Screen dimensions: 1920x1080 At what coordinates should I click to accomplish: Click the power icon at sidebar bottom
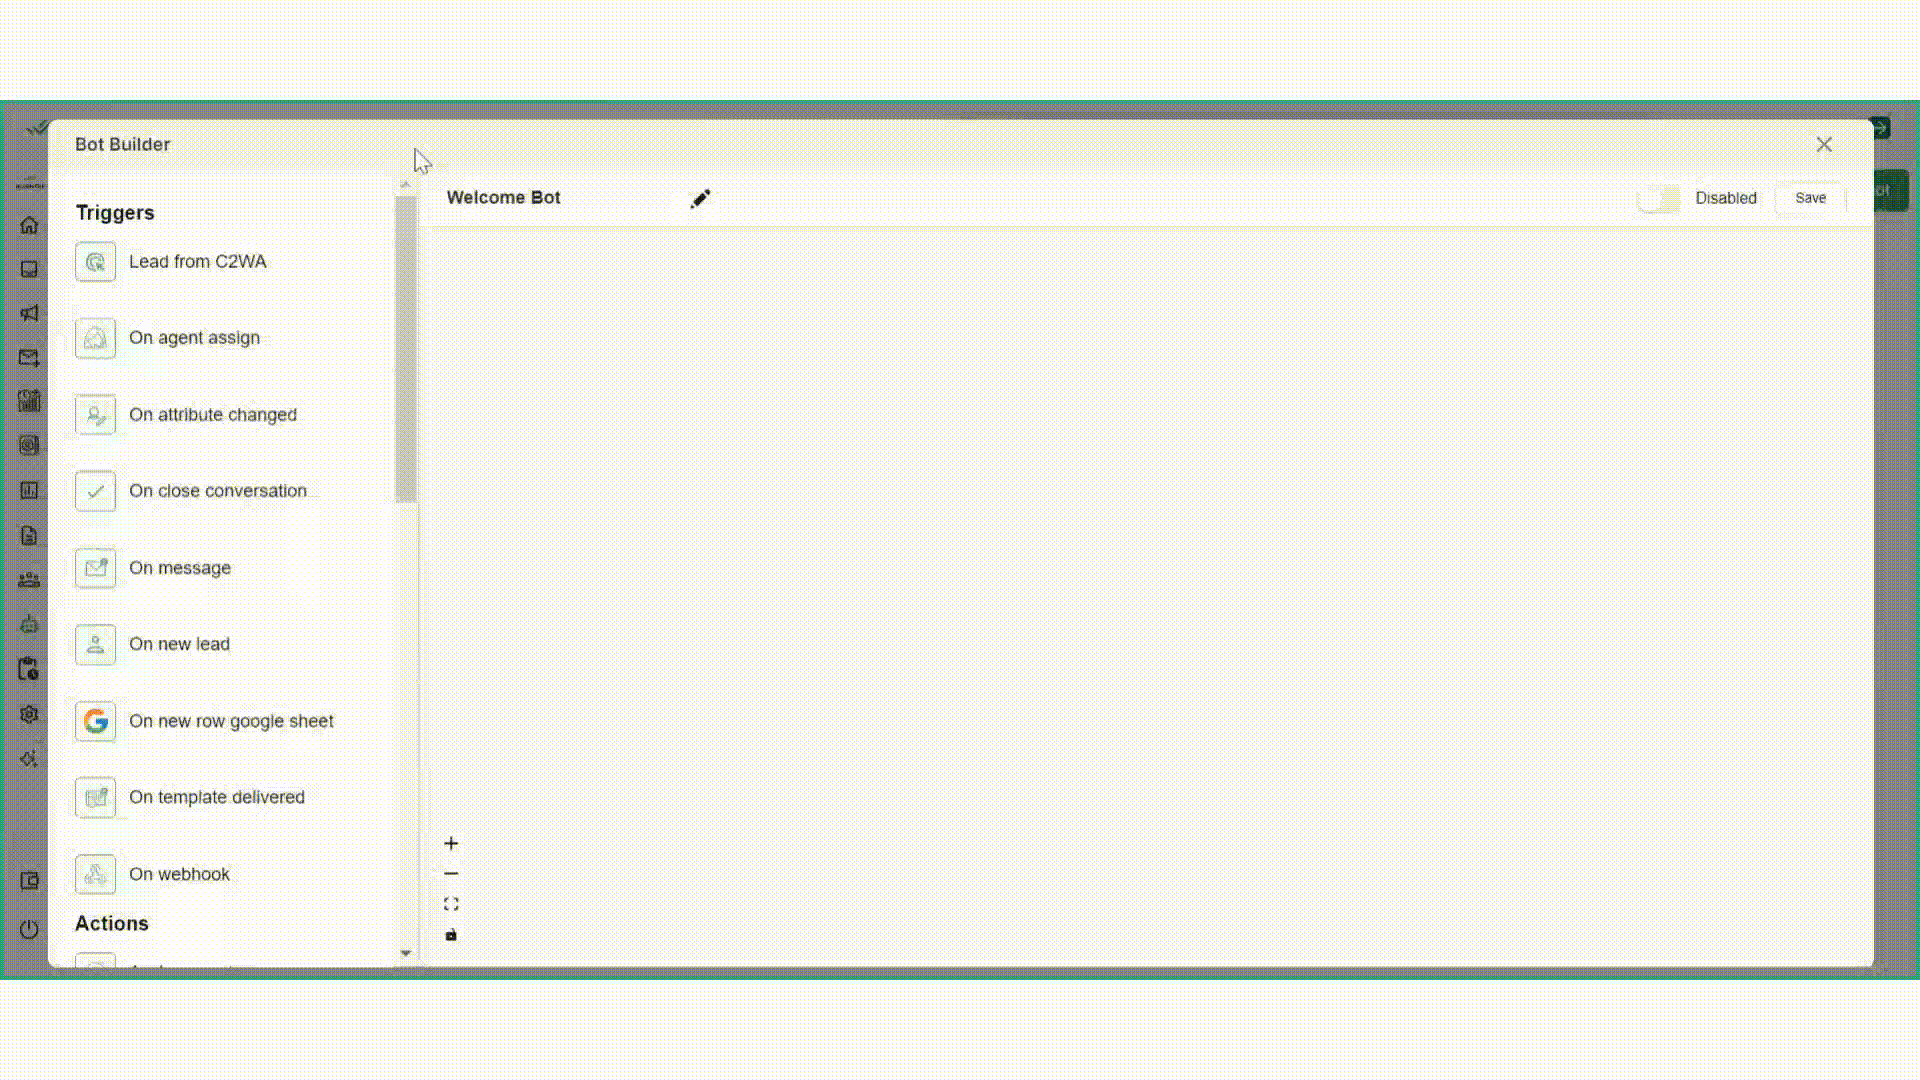(29, 929)
